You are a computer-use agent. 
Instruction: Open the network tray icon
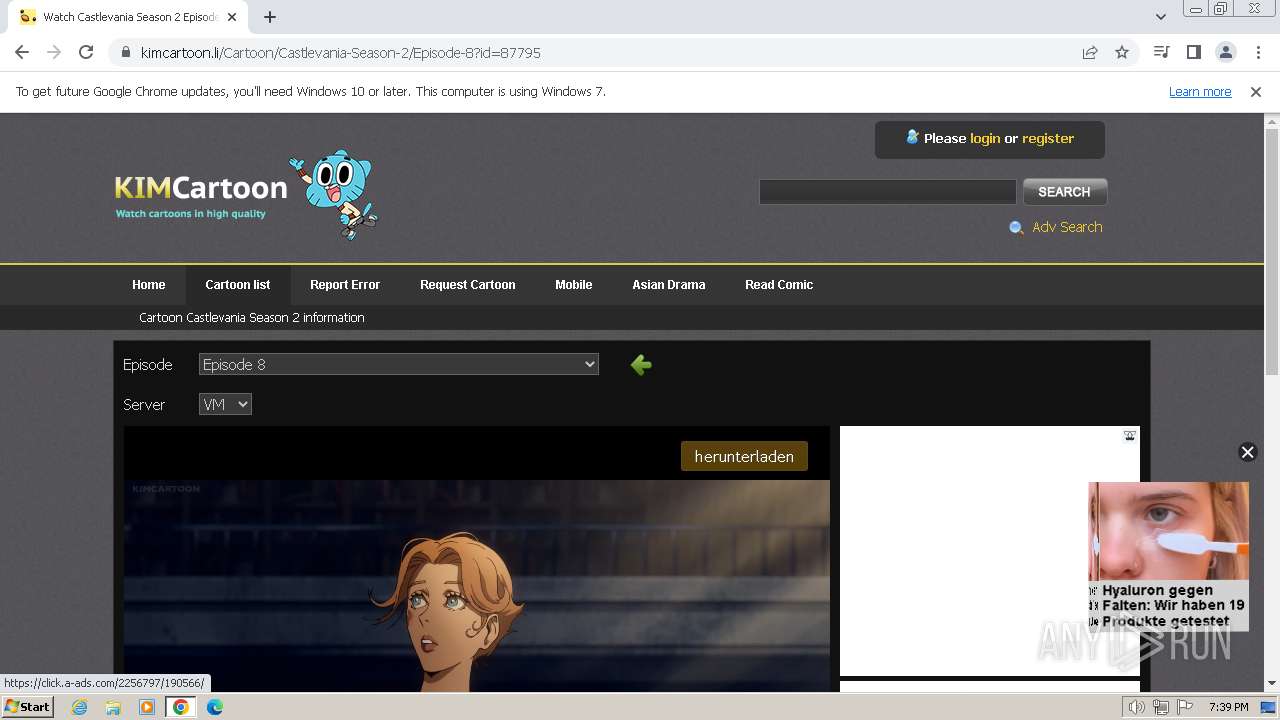coord(1161,707)
